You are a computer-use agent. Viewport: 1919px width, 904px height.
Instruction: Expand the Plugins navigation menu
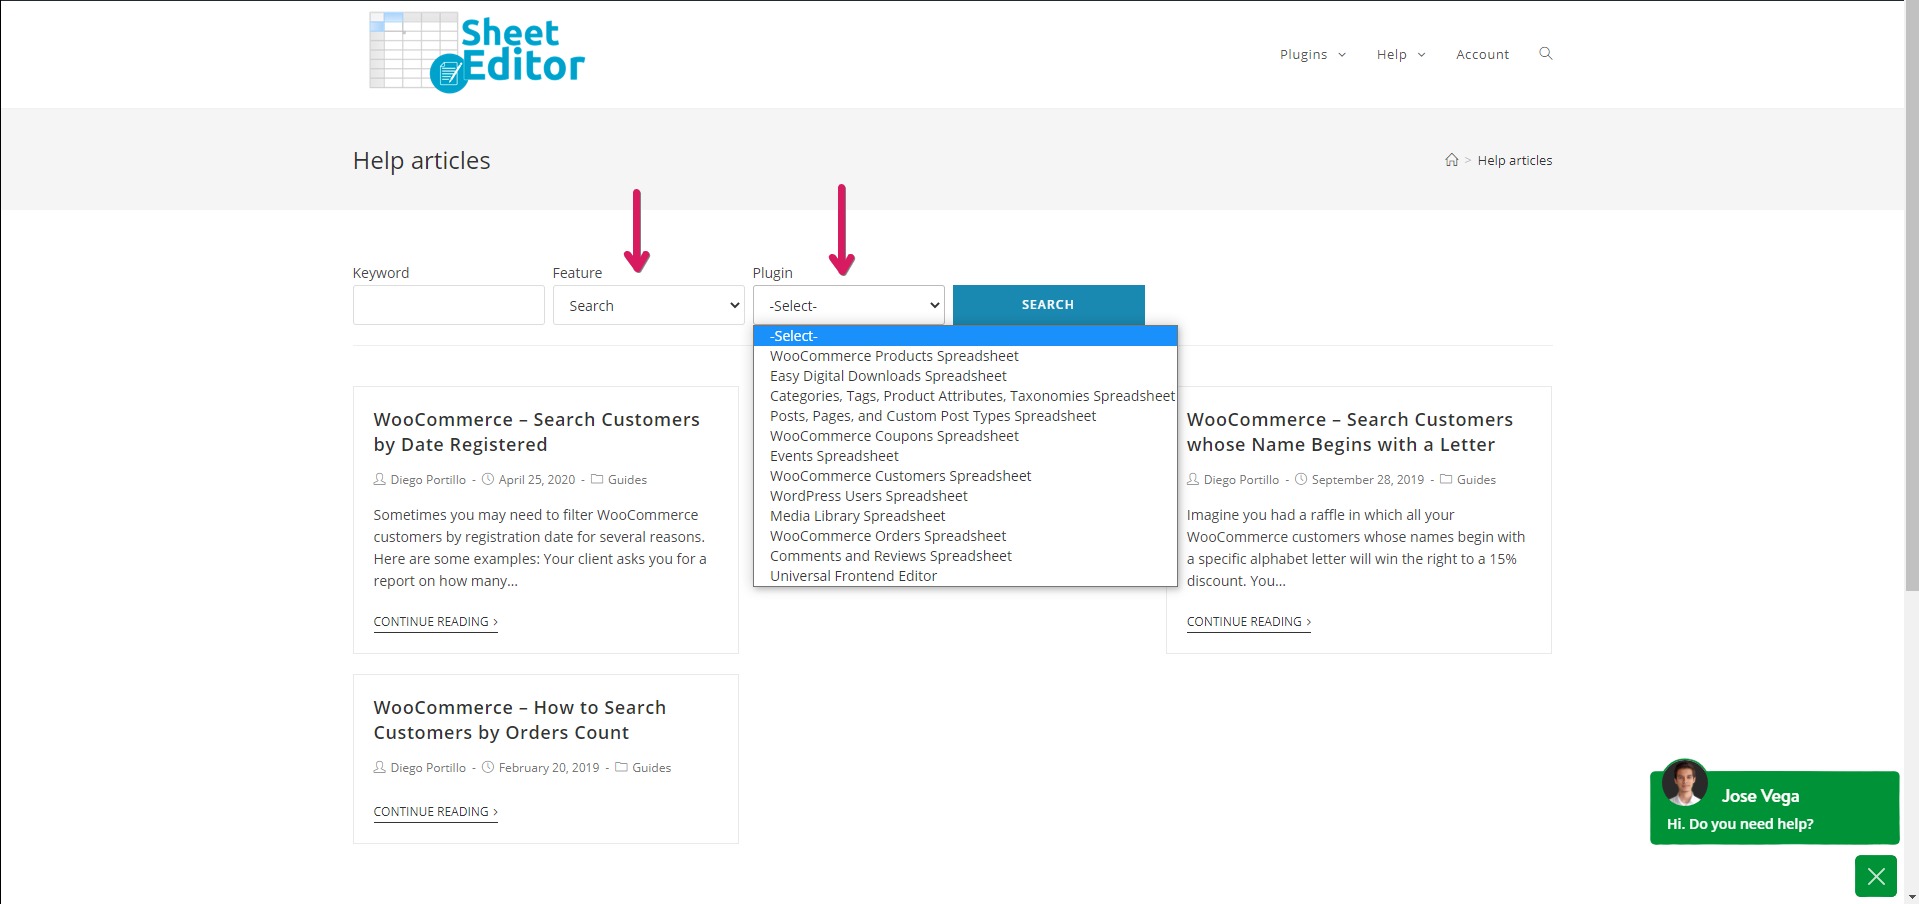coord(1312,55)
